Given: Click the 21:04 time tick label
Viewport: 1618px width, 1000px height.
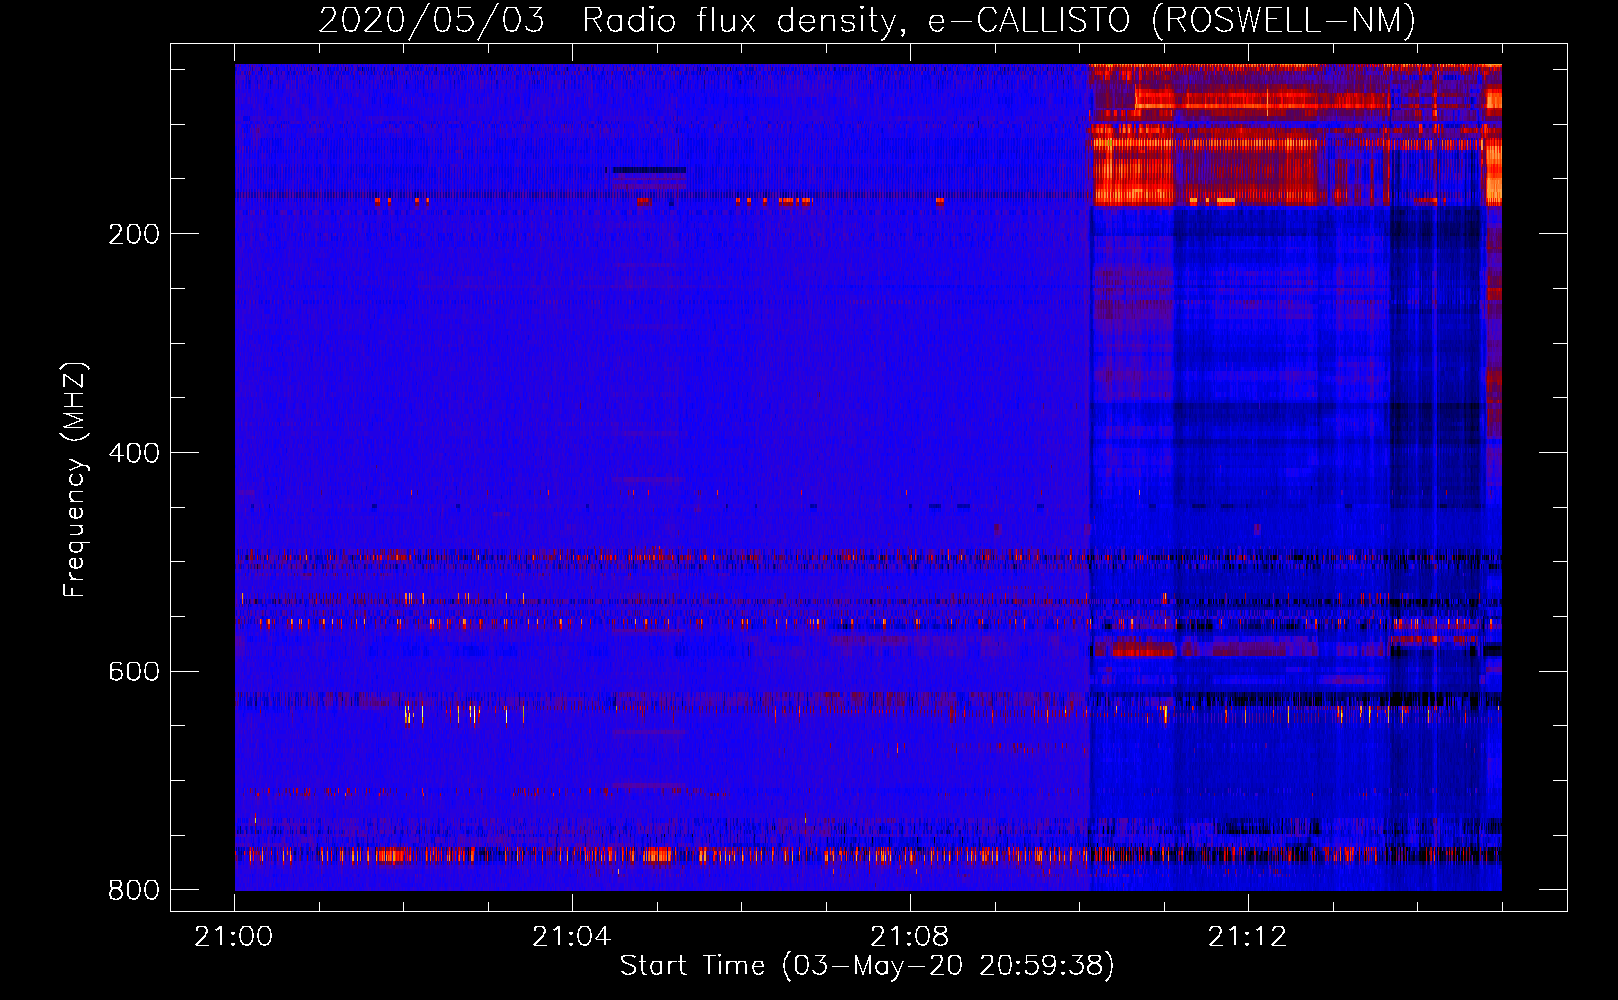Looking at the screenshot, I should coord(572,937).
